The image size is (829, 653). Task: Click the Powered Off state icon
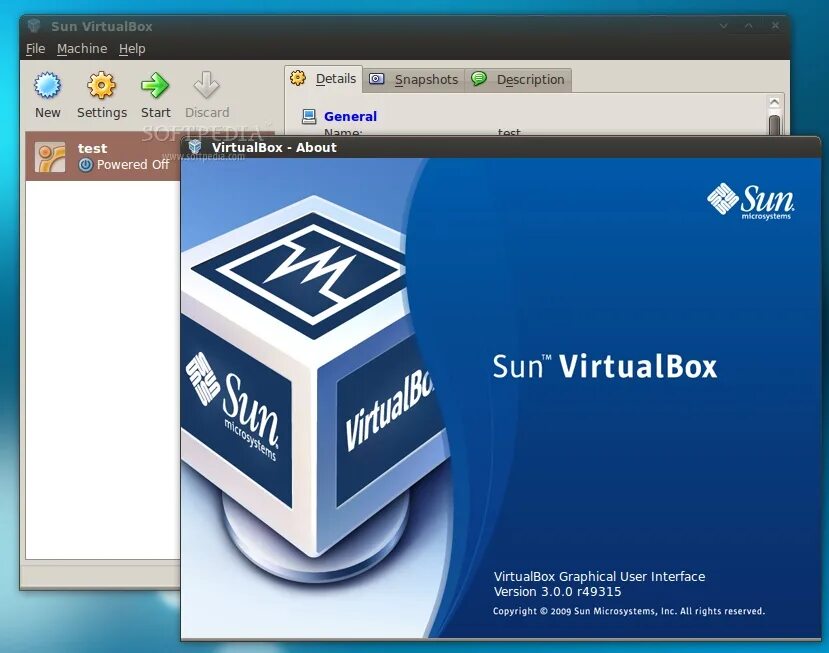[x=86, y=165]
